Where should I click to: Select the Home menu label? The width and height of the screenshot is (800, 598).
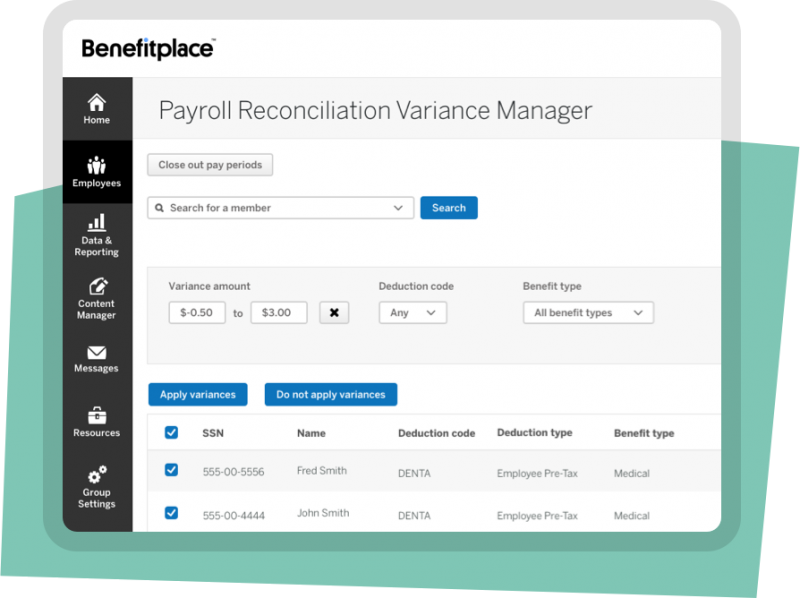(x=96, y=120)
